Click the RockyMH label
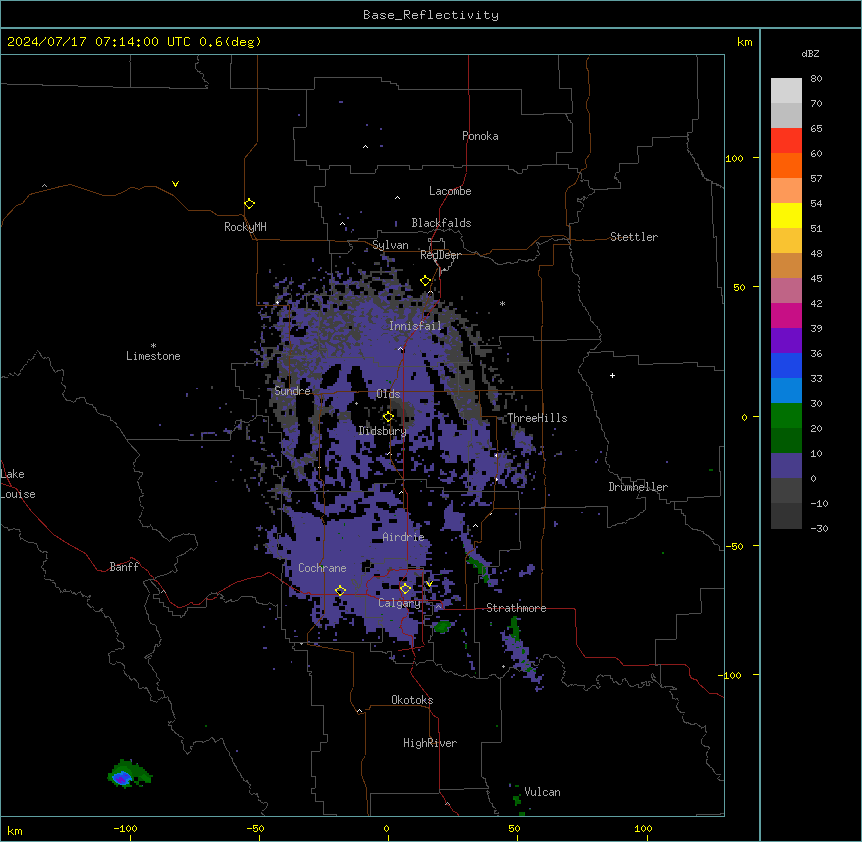Screen dimensions: 862x842 [245, 227]
